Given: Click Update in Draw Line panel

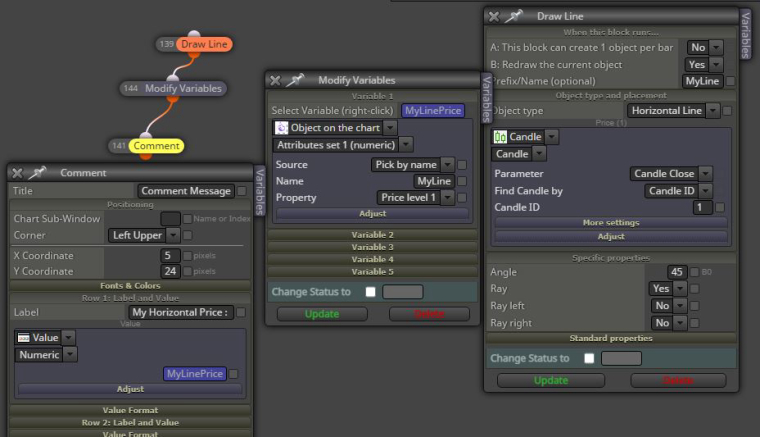Looking at the screenshot, I should pos(551,380).
